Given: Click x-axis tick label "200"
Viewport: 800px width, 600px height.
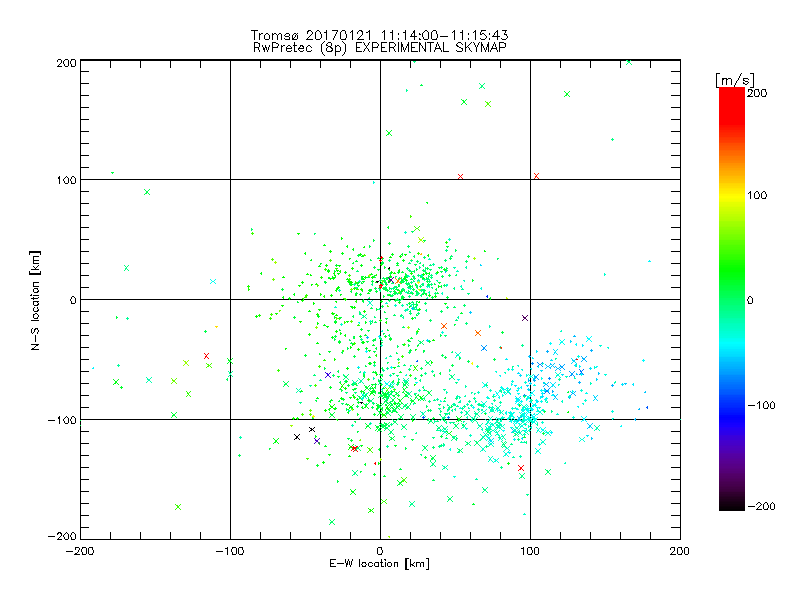Looking at the screenshot, I should click(x=680, y=551).
